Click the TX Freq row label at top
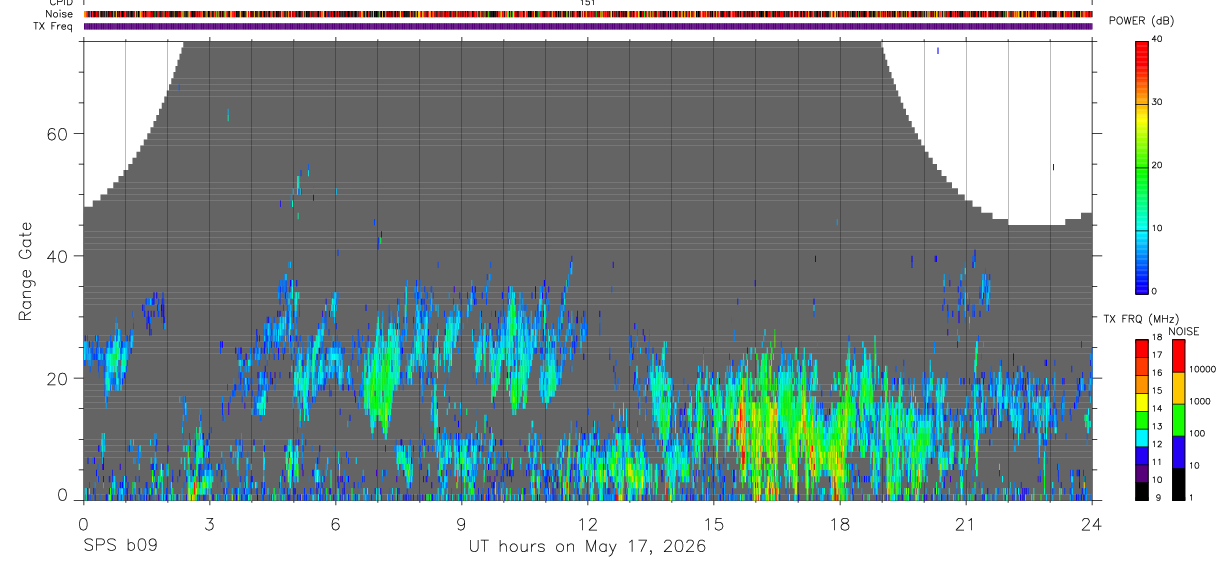The image size is (1228, 567). [54, 26]
